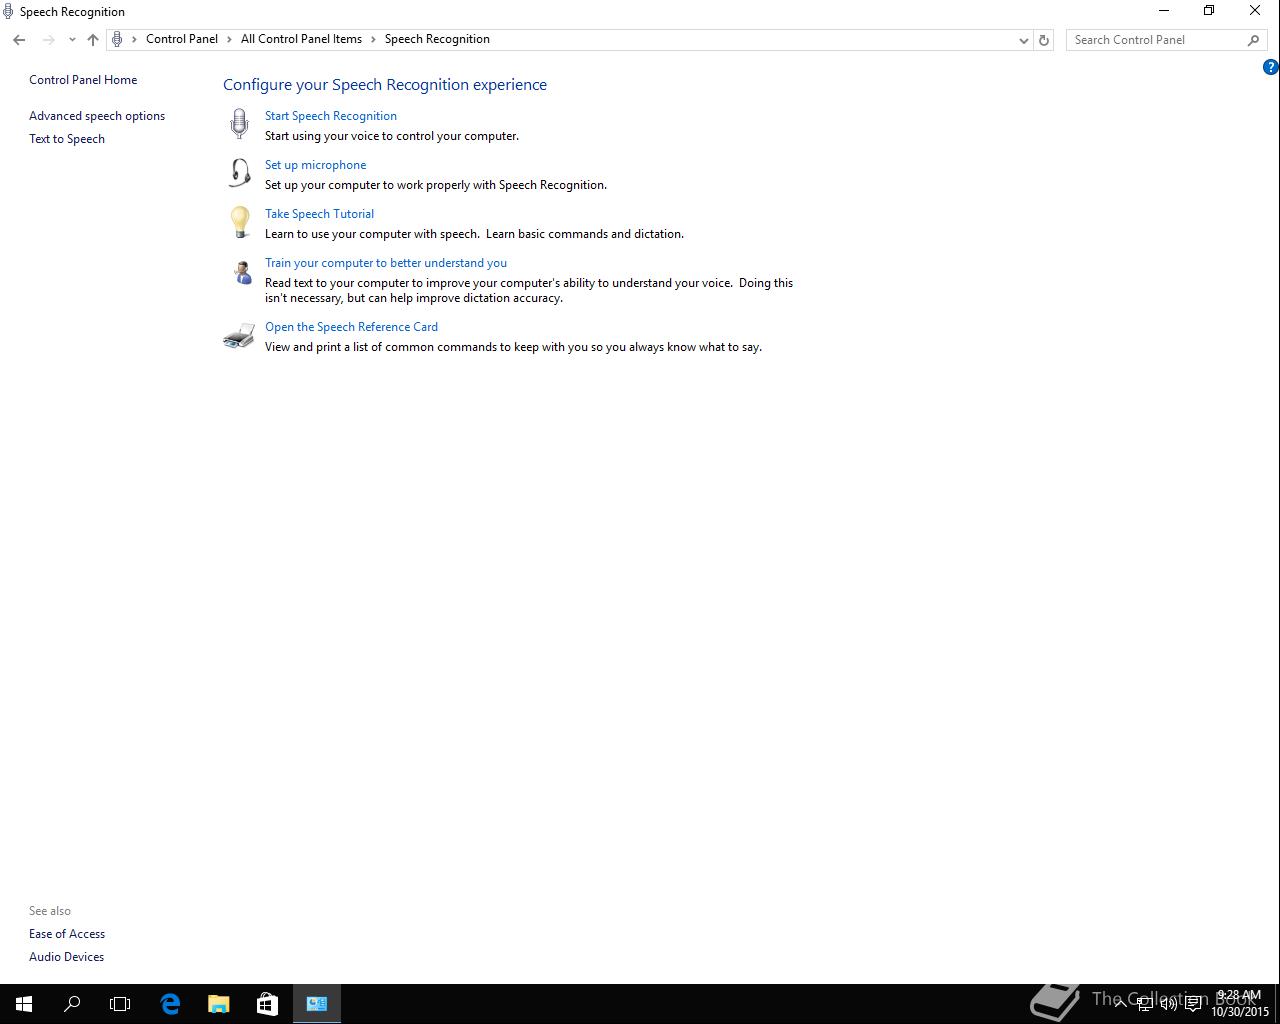Open the volume control in system tray
This screenshot has width=1280, height=1024.
point(1169,1004)
